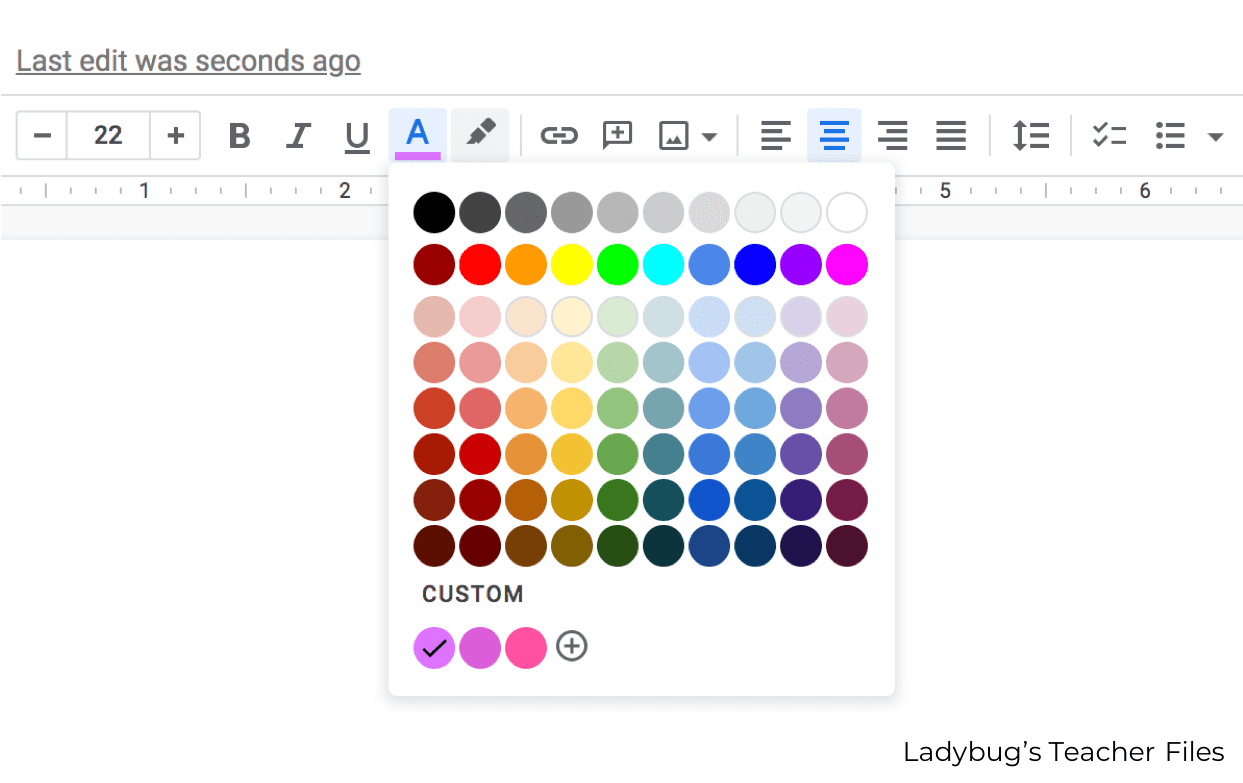Toggle bold formatting
Viewport: 1243px width, 783px height.
tap(239, 135)
